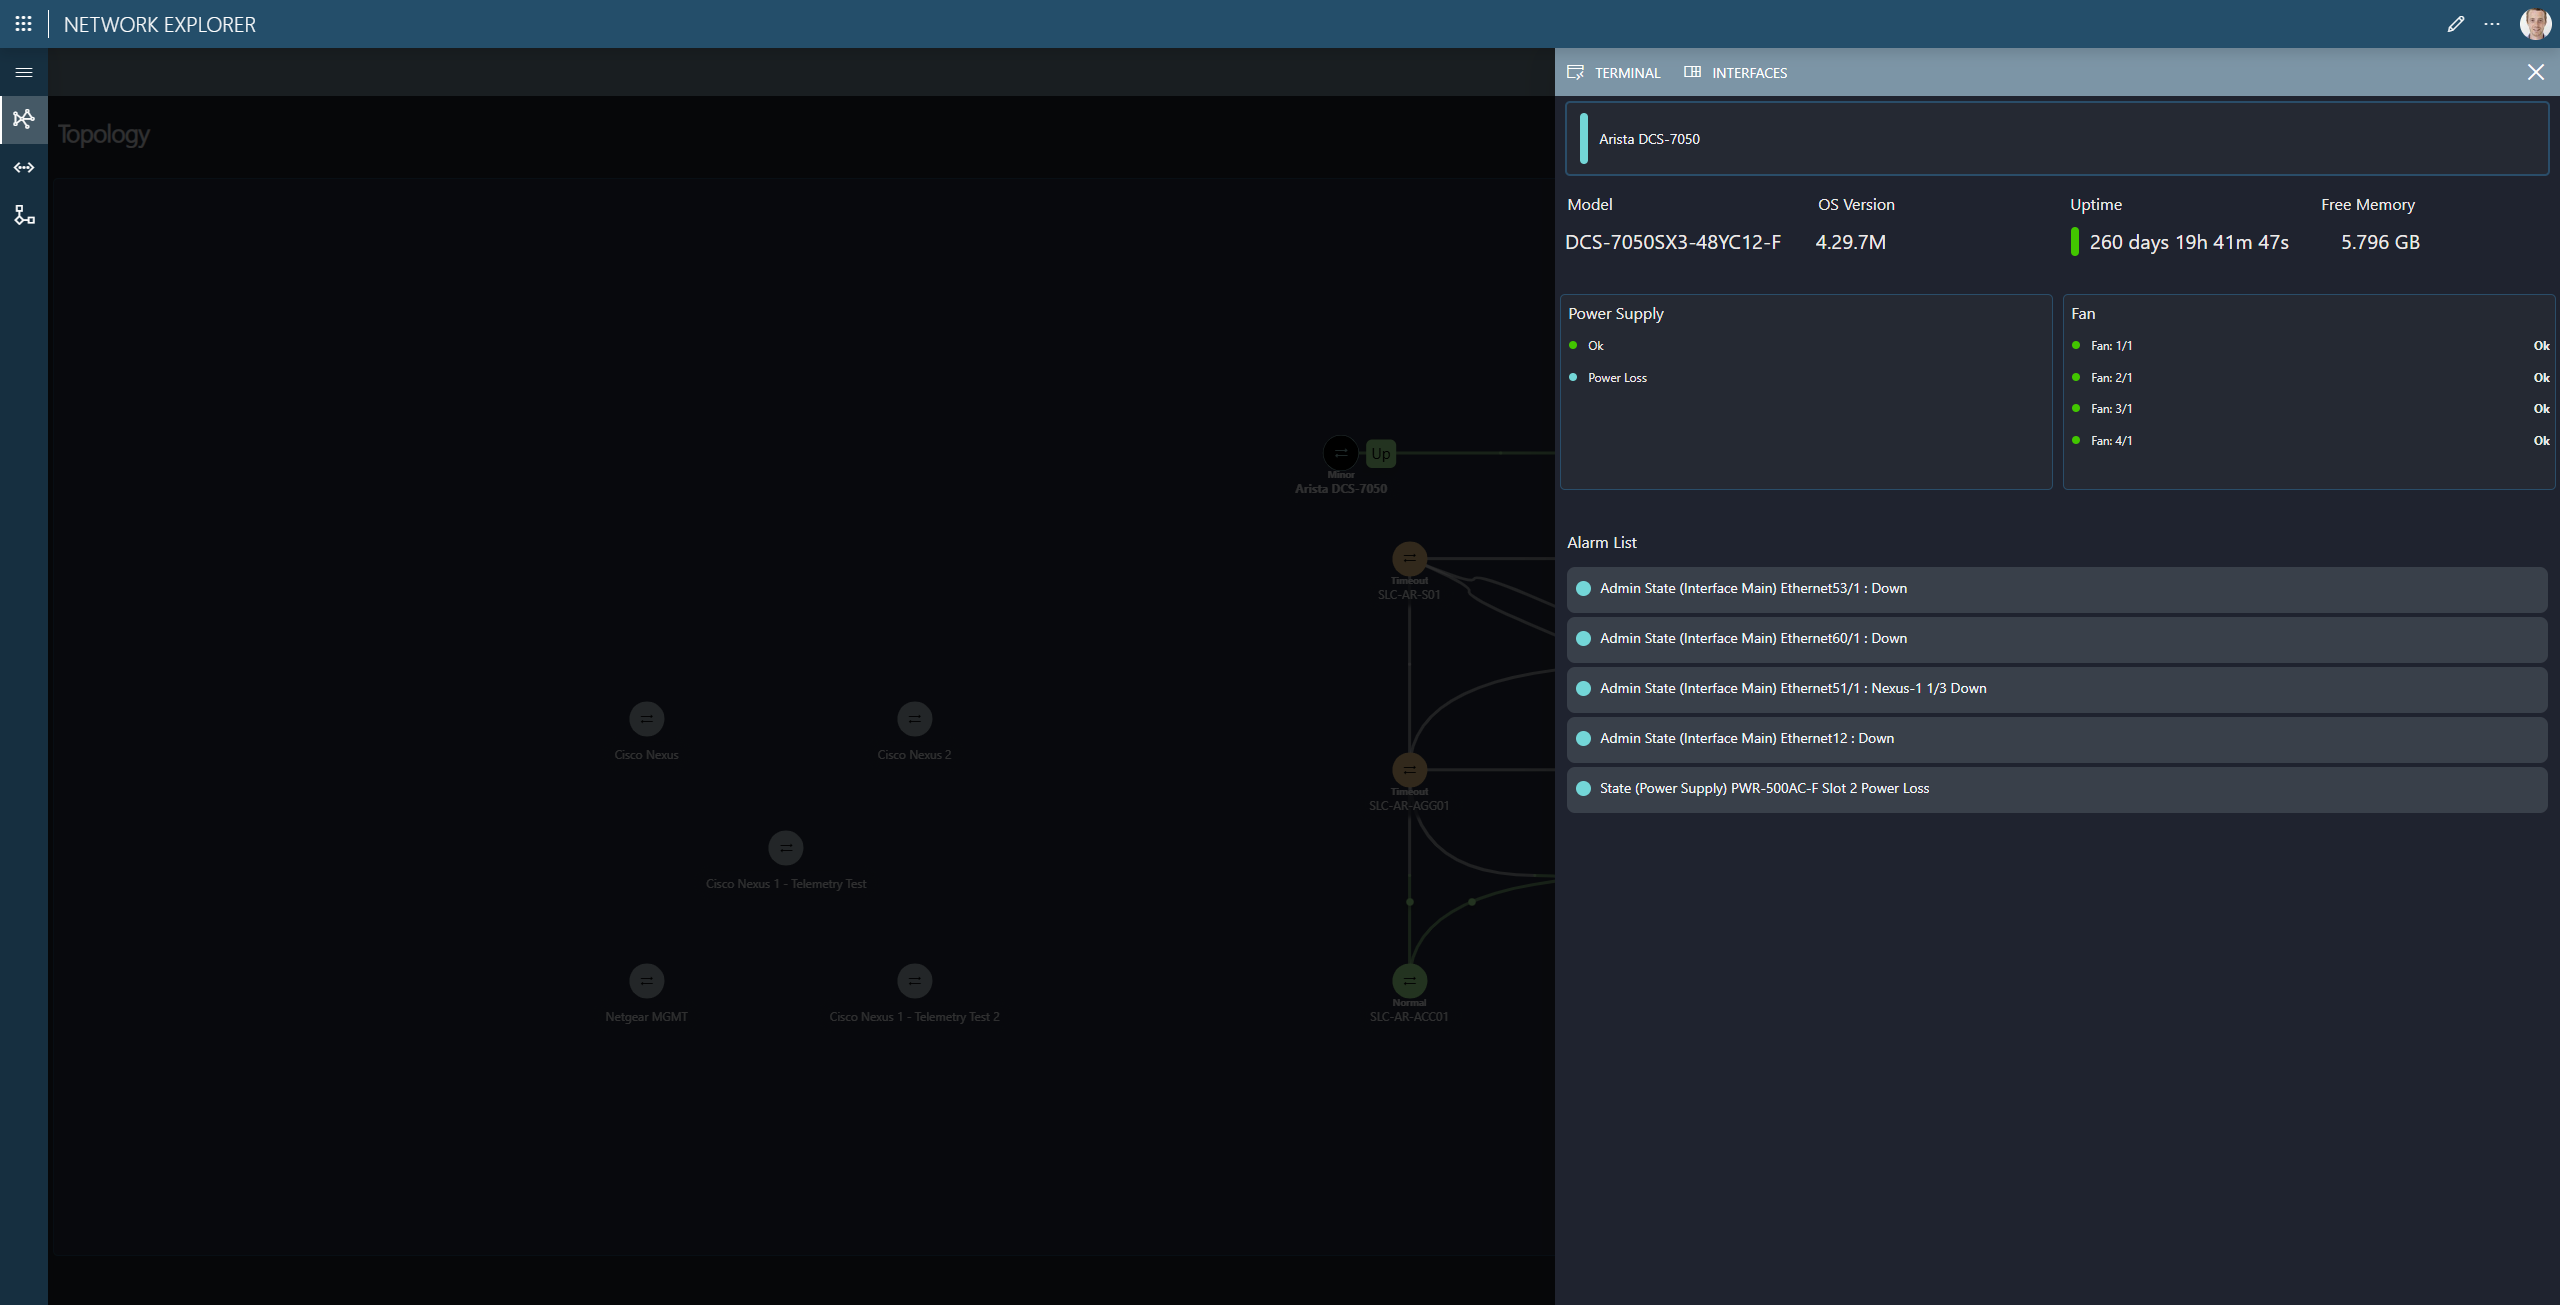
Task: Click the Arista DCS-7050 topology node
Action: (x=1340, y=453)
